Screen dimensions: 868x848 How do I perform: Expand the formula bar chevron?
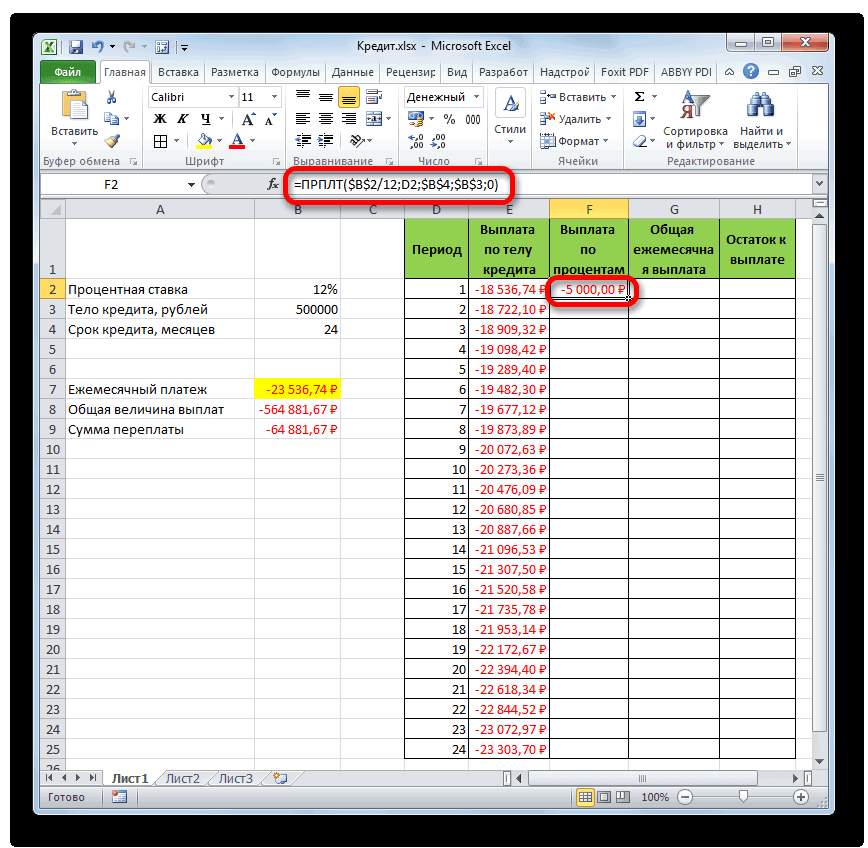(x=819, y=184)
